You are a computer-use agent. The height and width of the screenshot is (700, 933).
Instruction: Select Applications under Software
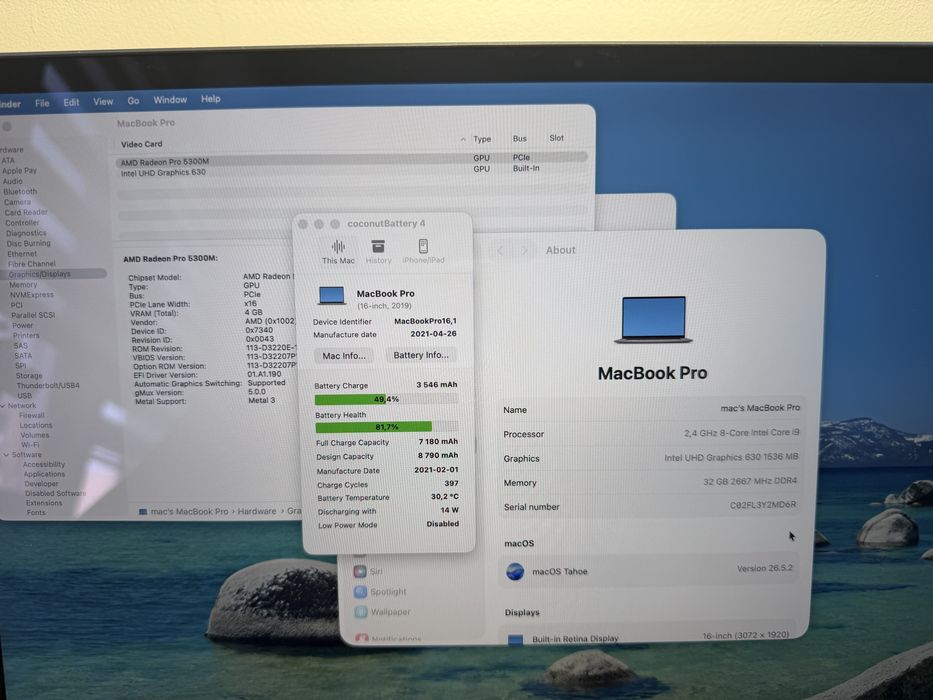(x=44, y=474)
